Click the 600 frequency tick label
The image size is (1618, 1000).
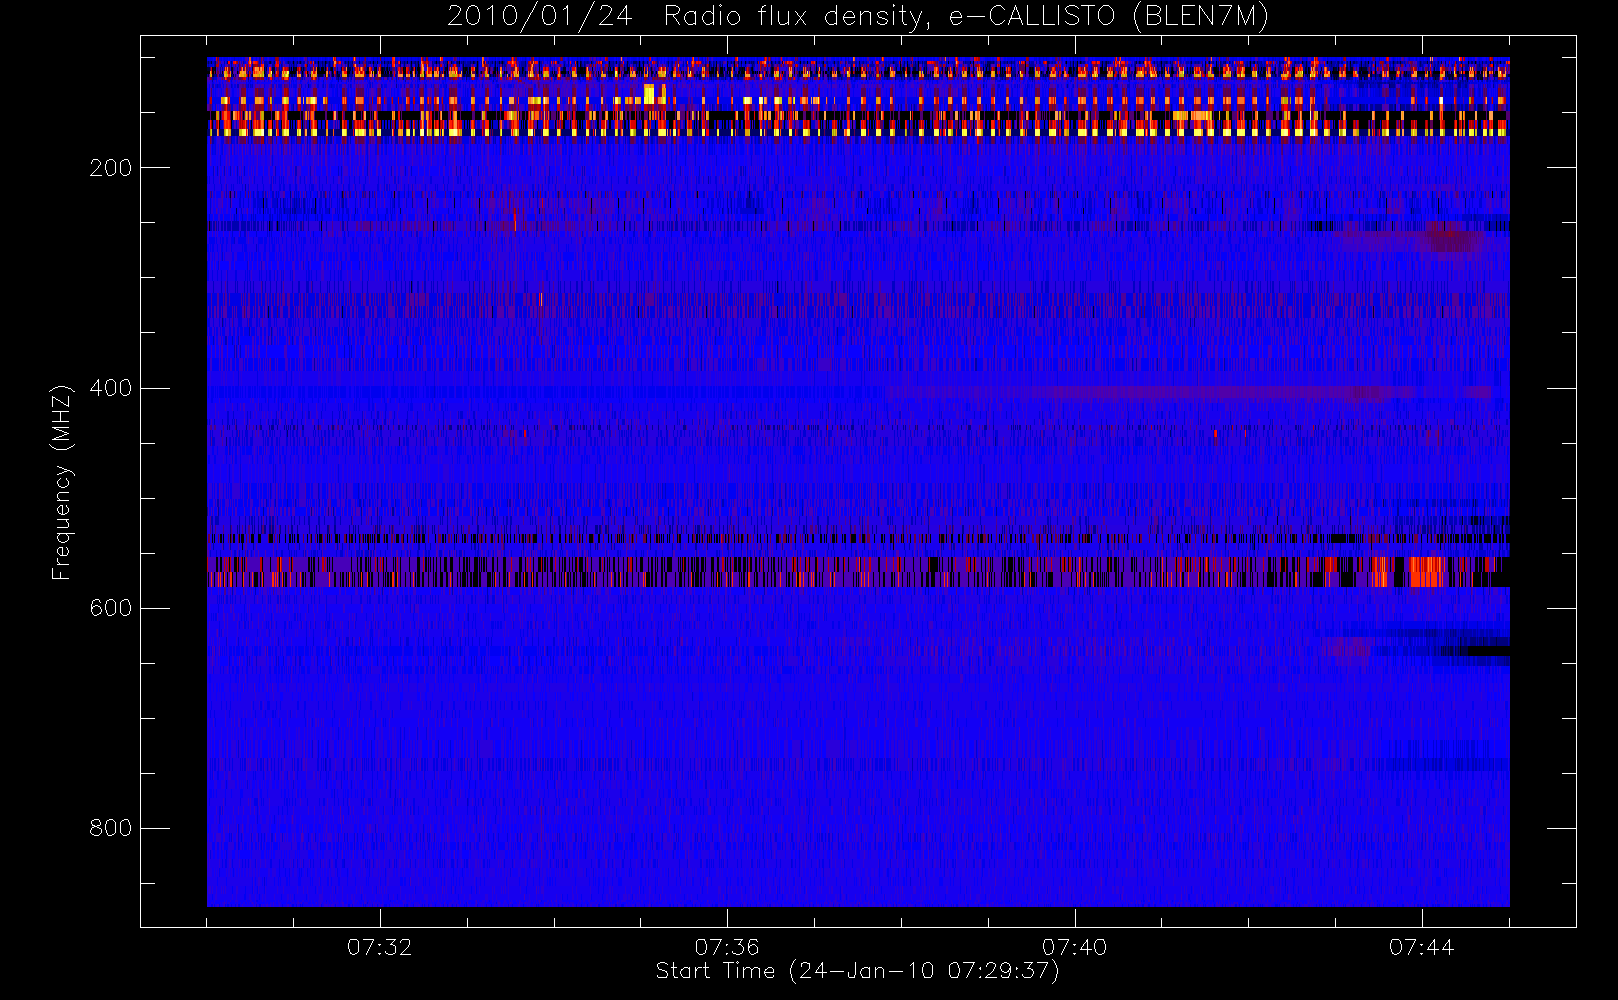pos(110,608)
